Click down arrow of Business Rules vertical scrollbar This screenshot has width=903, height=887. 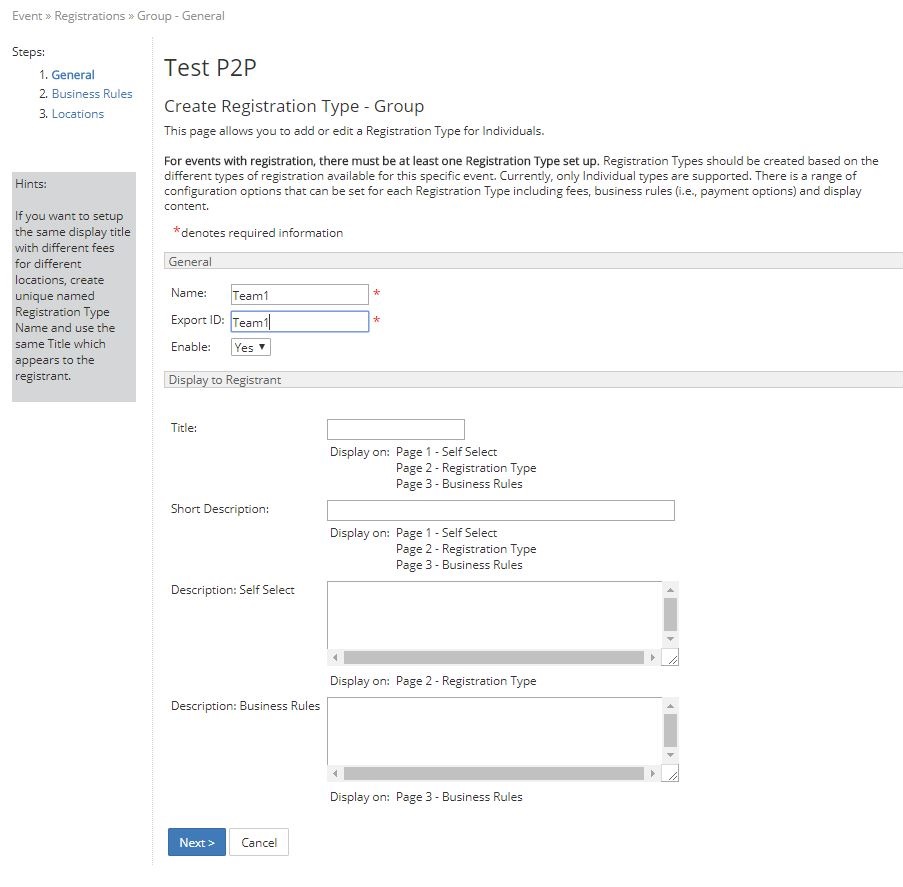(670, 755)
